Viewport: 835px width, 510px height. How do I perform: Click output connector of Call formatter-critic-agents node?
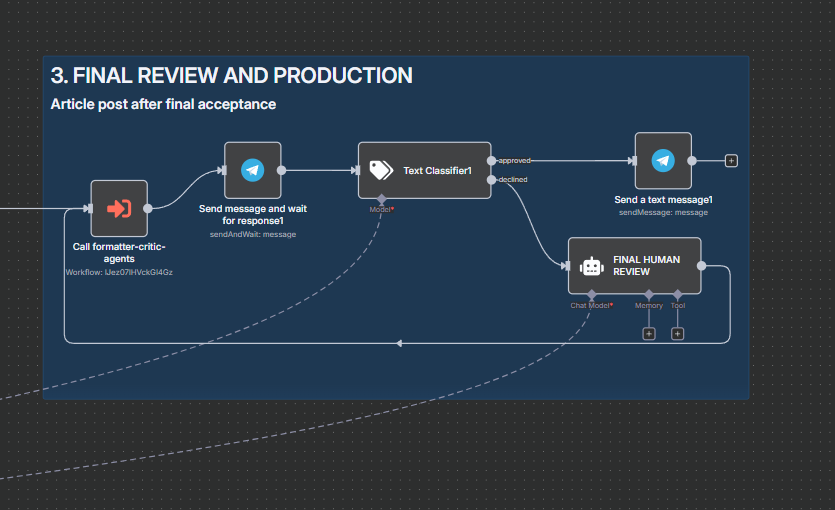pos(148,208)
